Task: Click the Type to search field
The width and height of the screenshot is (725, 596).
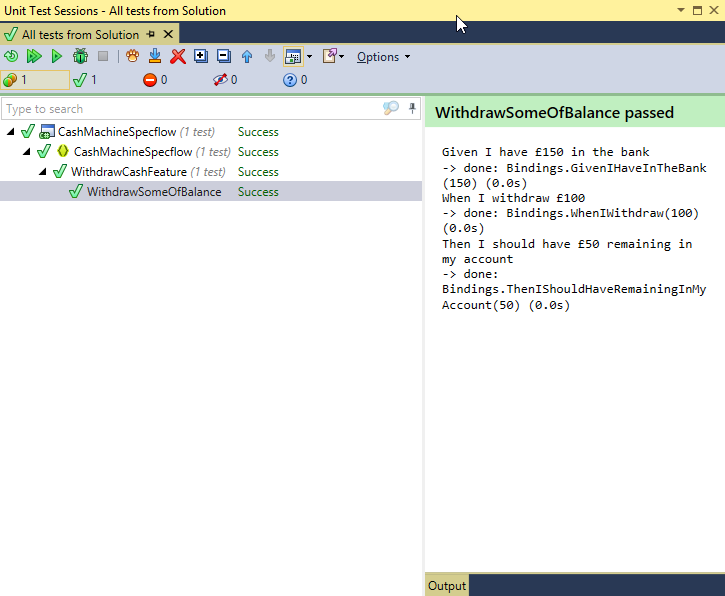Action: [190, 109]
